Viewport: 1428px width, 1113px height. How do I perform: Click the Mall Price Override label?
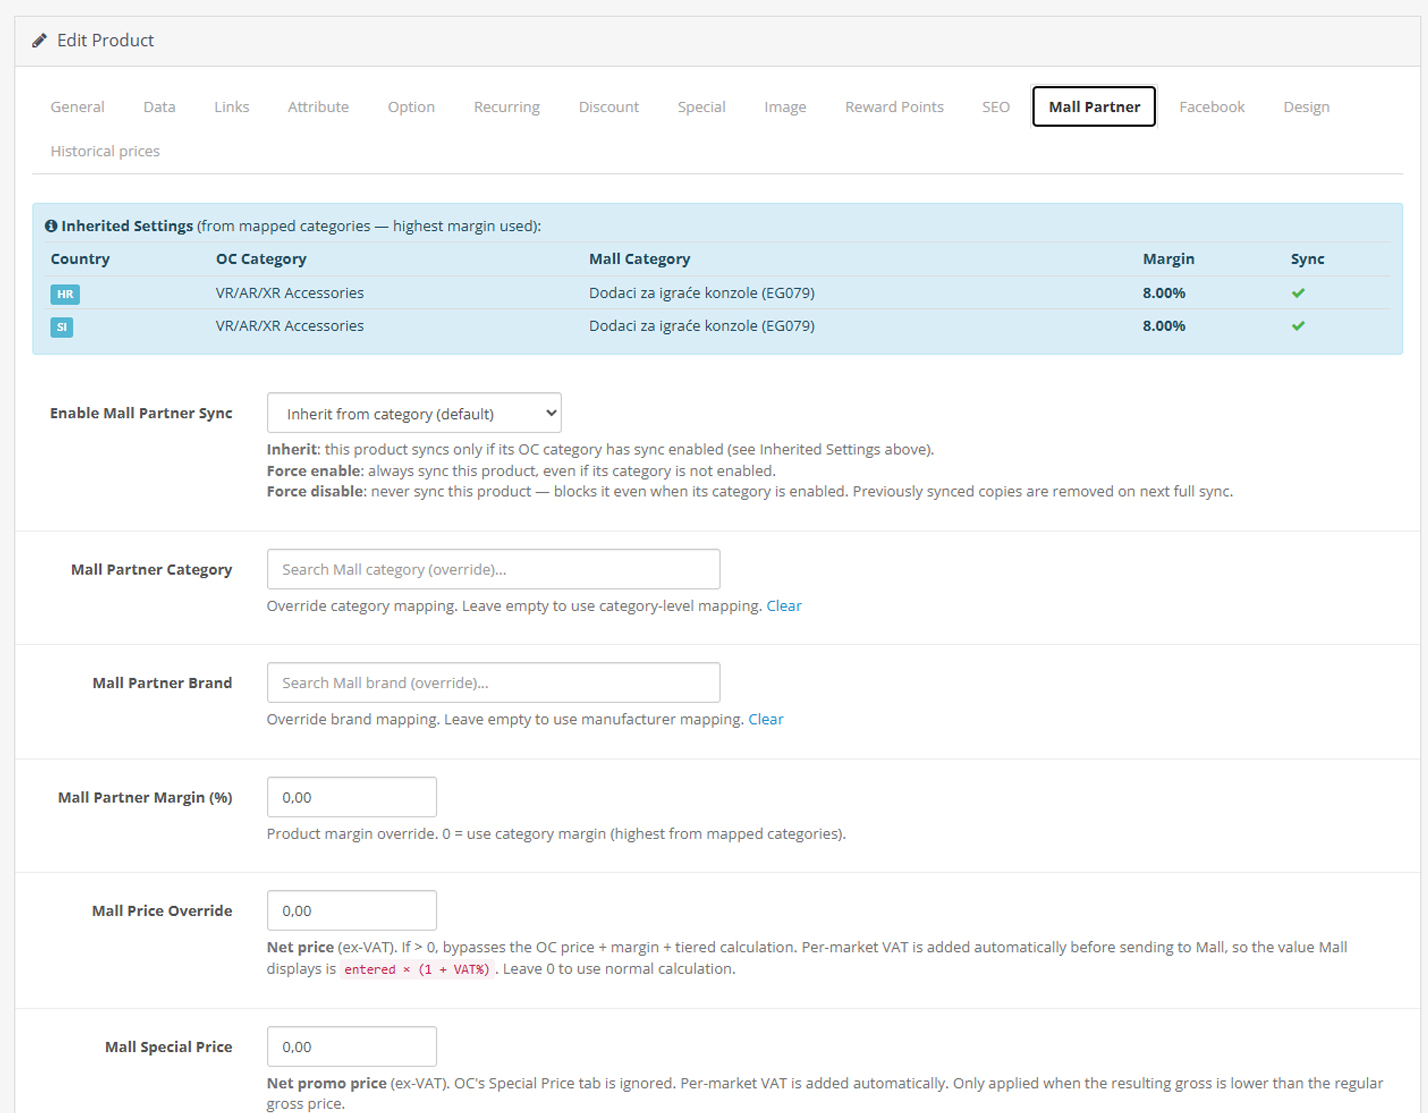click(x=162, y=910)
